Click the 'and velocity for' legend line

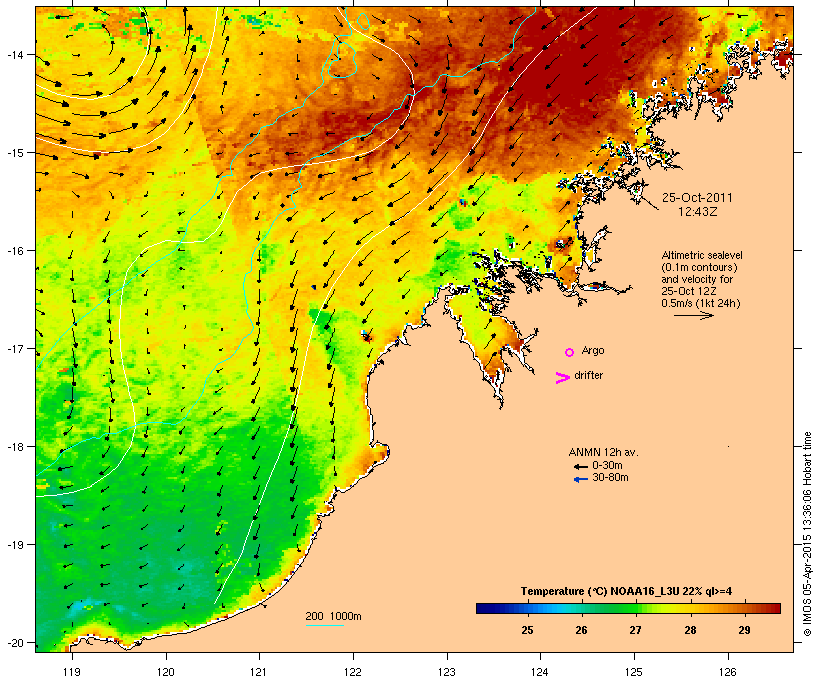click(x=697, y=279)
